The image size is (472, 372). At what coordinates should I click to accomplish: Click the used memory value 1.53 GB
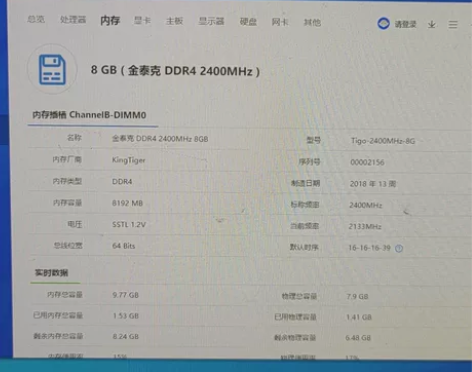pyautogui.click(x=126, y=316)
